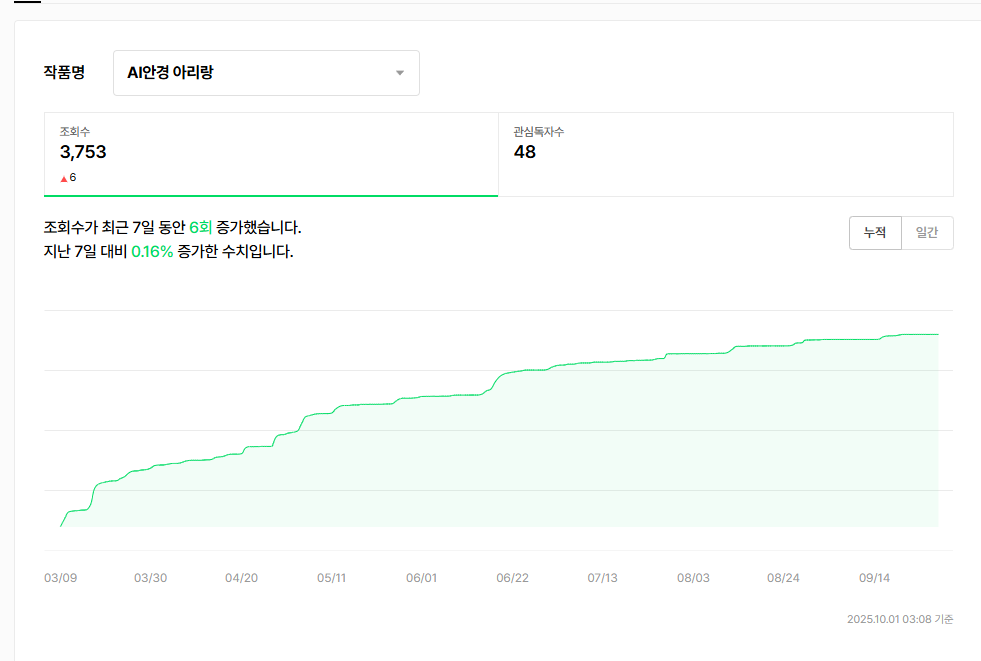Click the green 0.16% percentage text
The width and height of the screenshot is (981, 661).
click(x=152, y=252)
